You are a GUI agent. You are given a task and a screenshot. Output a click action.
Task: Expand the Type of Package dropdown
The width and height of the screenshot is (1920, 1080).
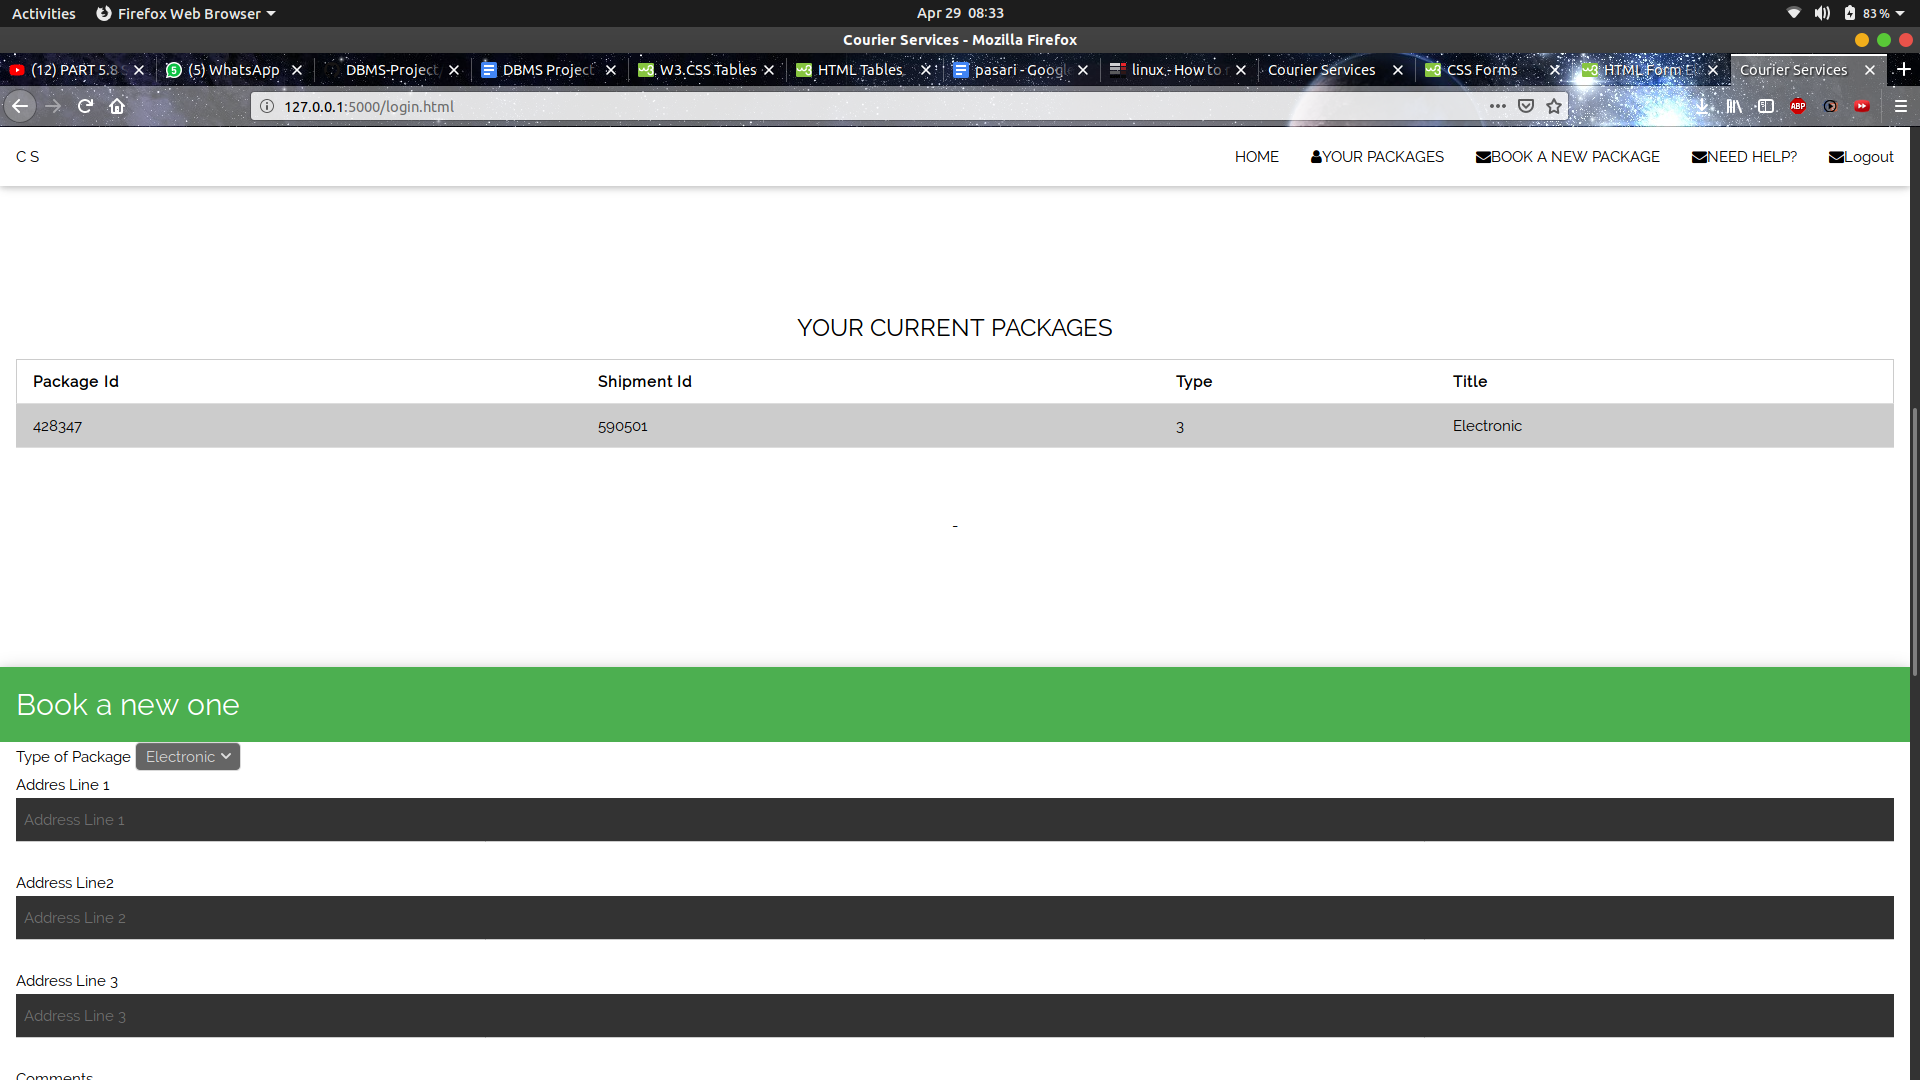(x=188, y=757)
